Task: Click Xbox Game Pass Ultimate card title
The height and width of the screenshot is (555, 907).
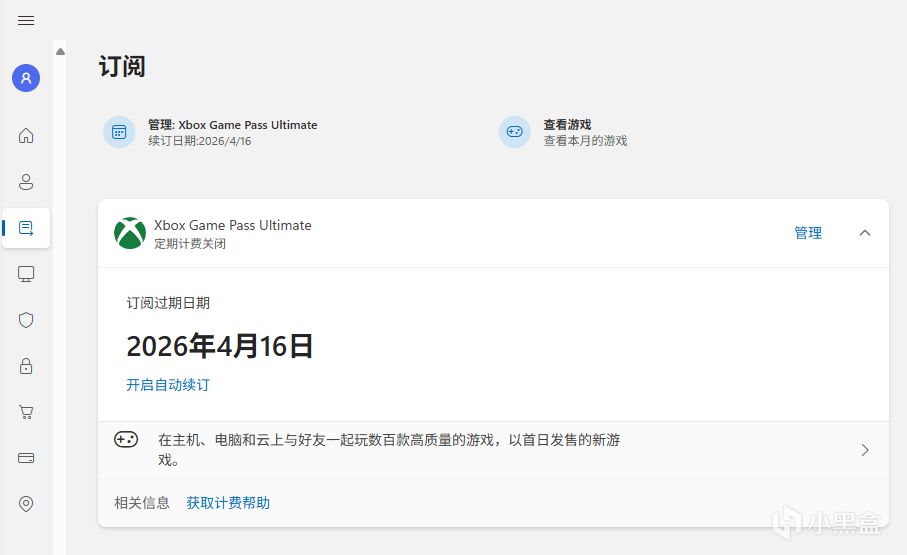Action: click(x=233, y=225)
